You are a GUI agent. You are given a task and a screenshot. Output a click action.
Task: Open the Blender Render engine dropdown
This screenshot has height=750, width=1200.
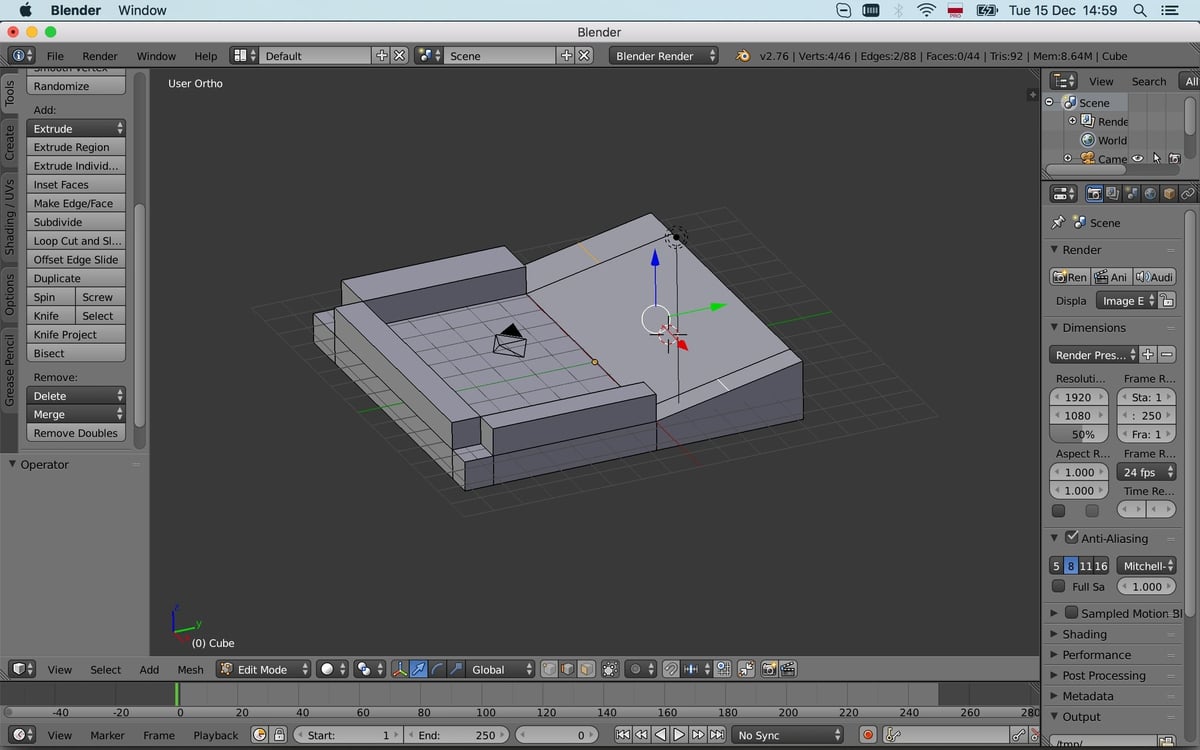coord(663,56)
